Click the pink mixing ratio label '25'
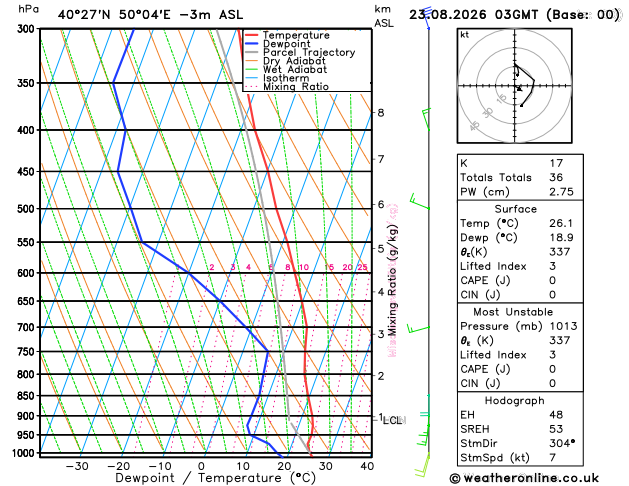The width and height of the screenshot is (629, 486). [362, 267]
